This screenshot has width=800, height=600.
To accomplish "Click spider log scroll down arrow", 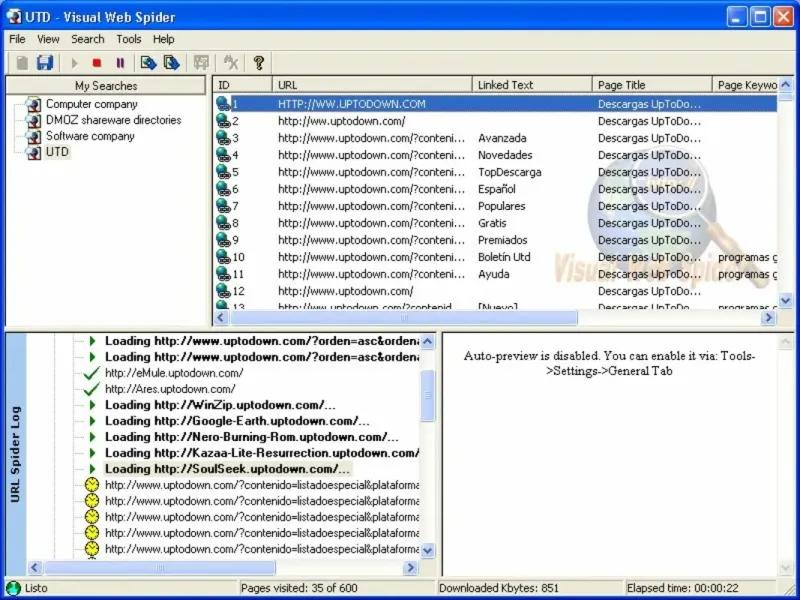I will tap(428, 550).
